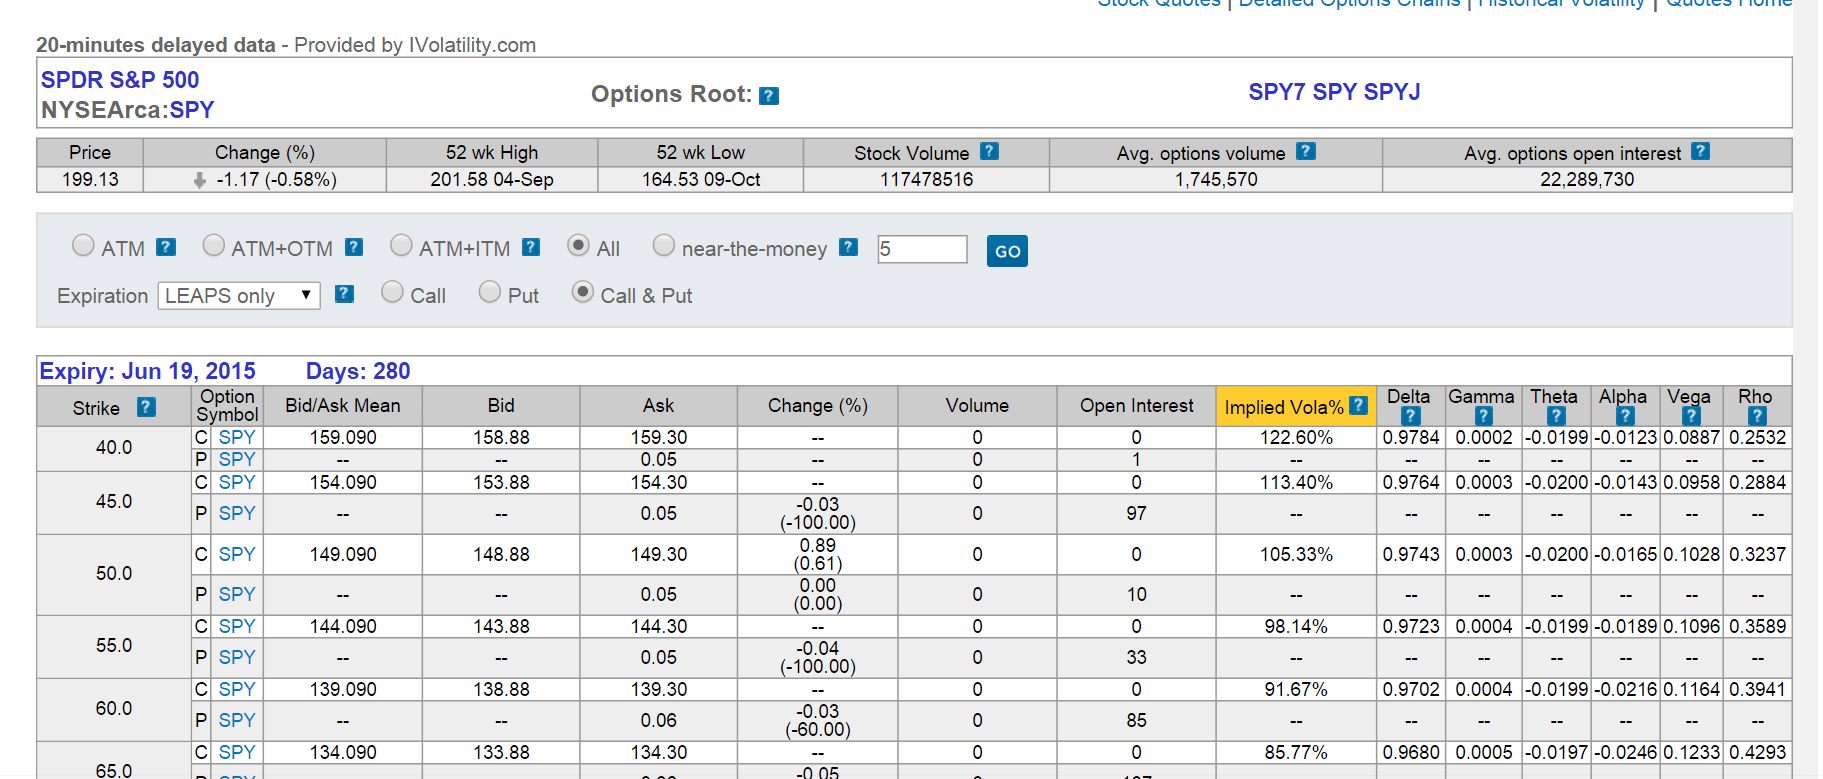Viewport: 1823px width, 779px height.
Task: Click the NYSEArca SPY ticker link
Action: coord(192,110)
